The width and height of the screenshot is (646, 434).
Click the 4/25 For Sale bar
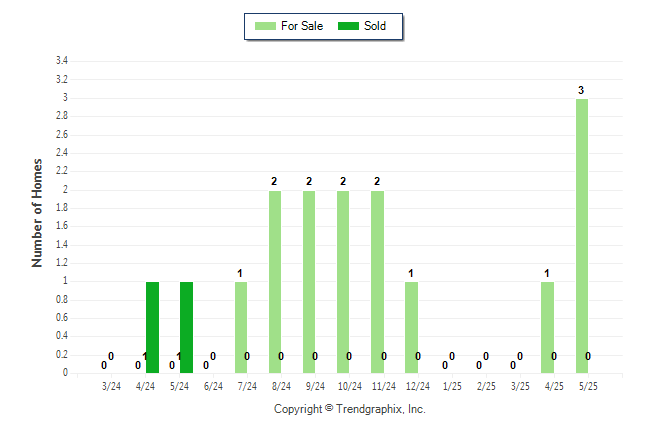(547, 328)
